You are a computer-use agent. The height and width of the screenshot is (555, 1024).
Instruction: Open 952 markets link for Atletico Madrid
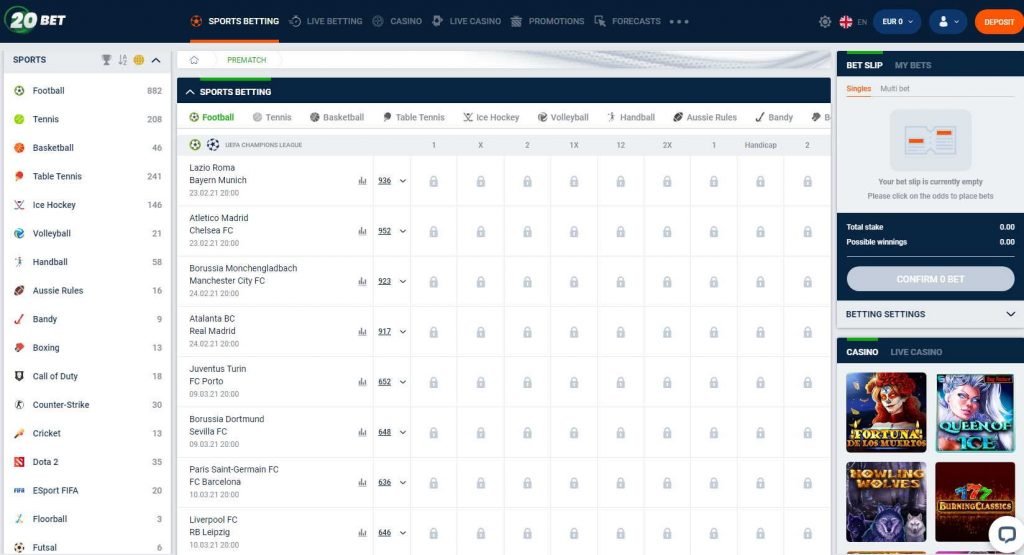[385, 231]
